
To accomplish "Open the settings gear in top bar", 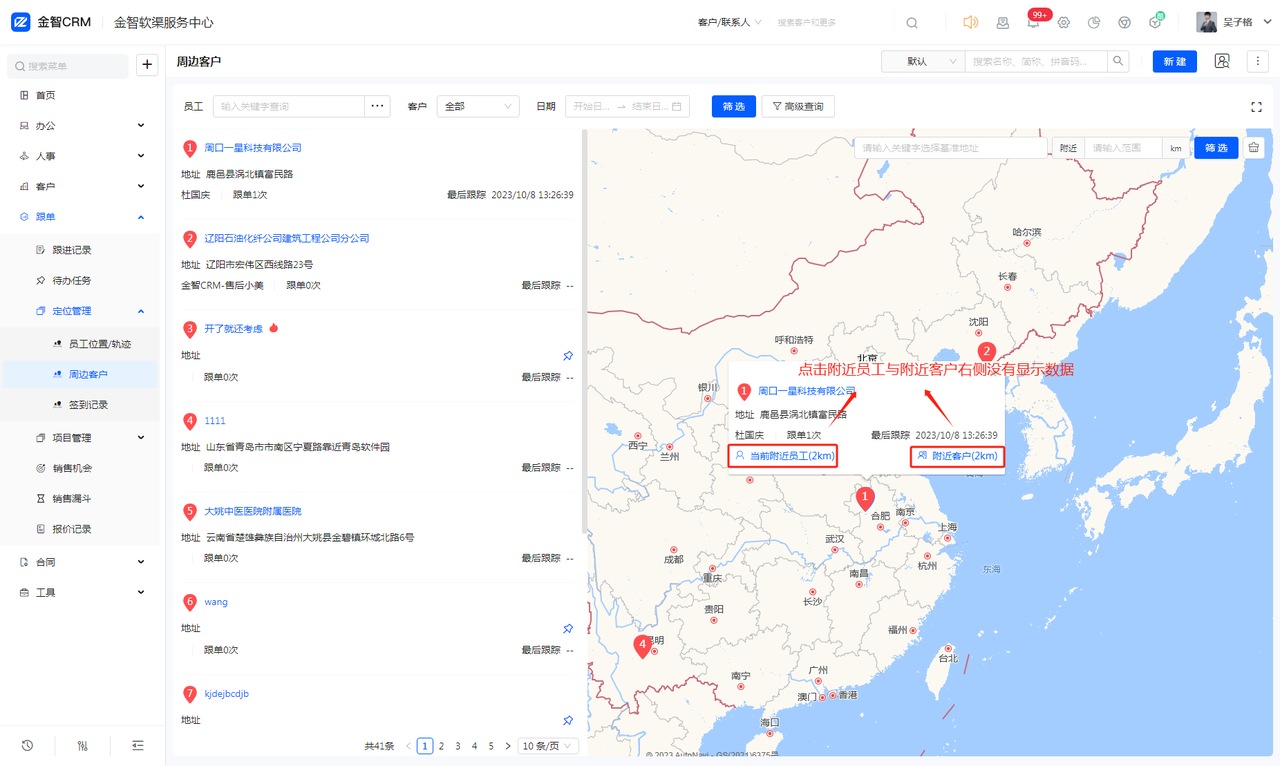I will (1063, 22).
